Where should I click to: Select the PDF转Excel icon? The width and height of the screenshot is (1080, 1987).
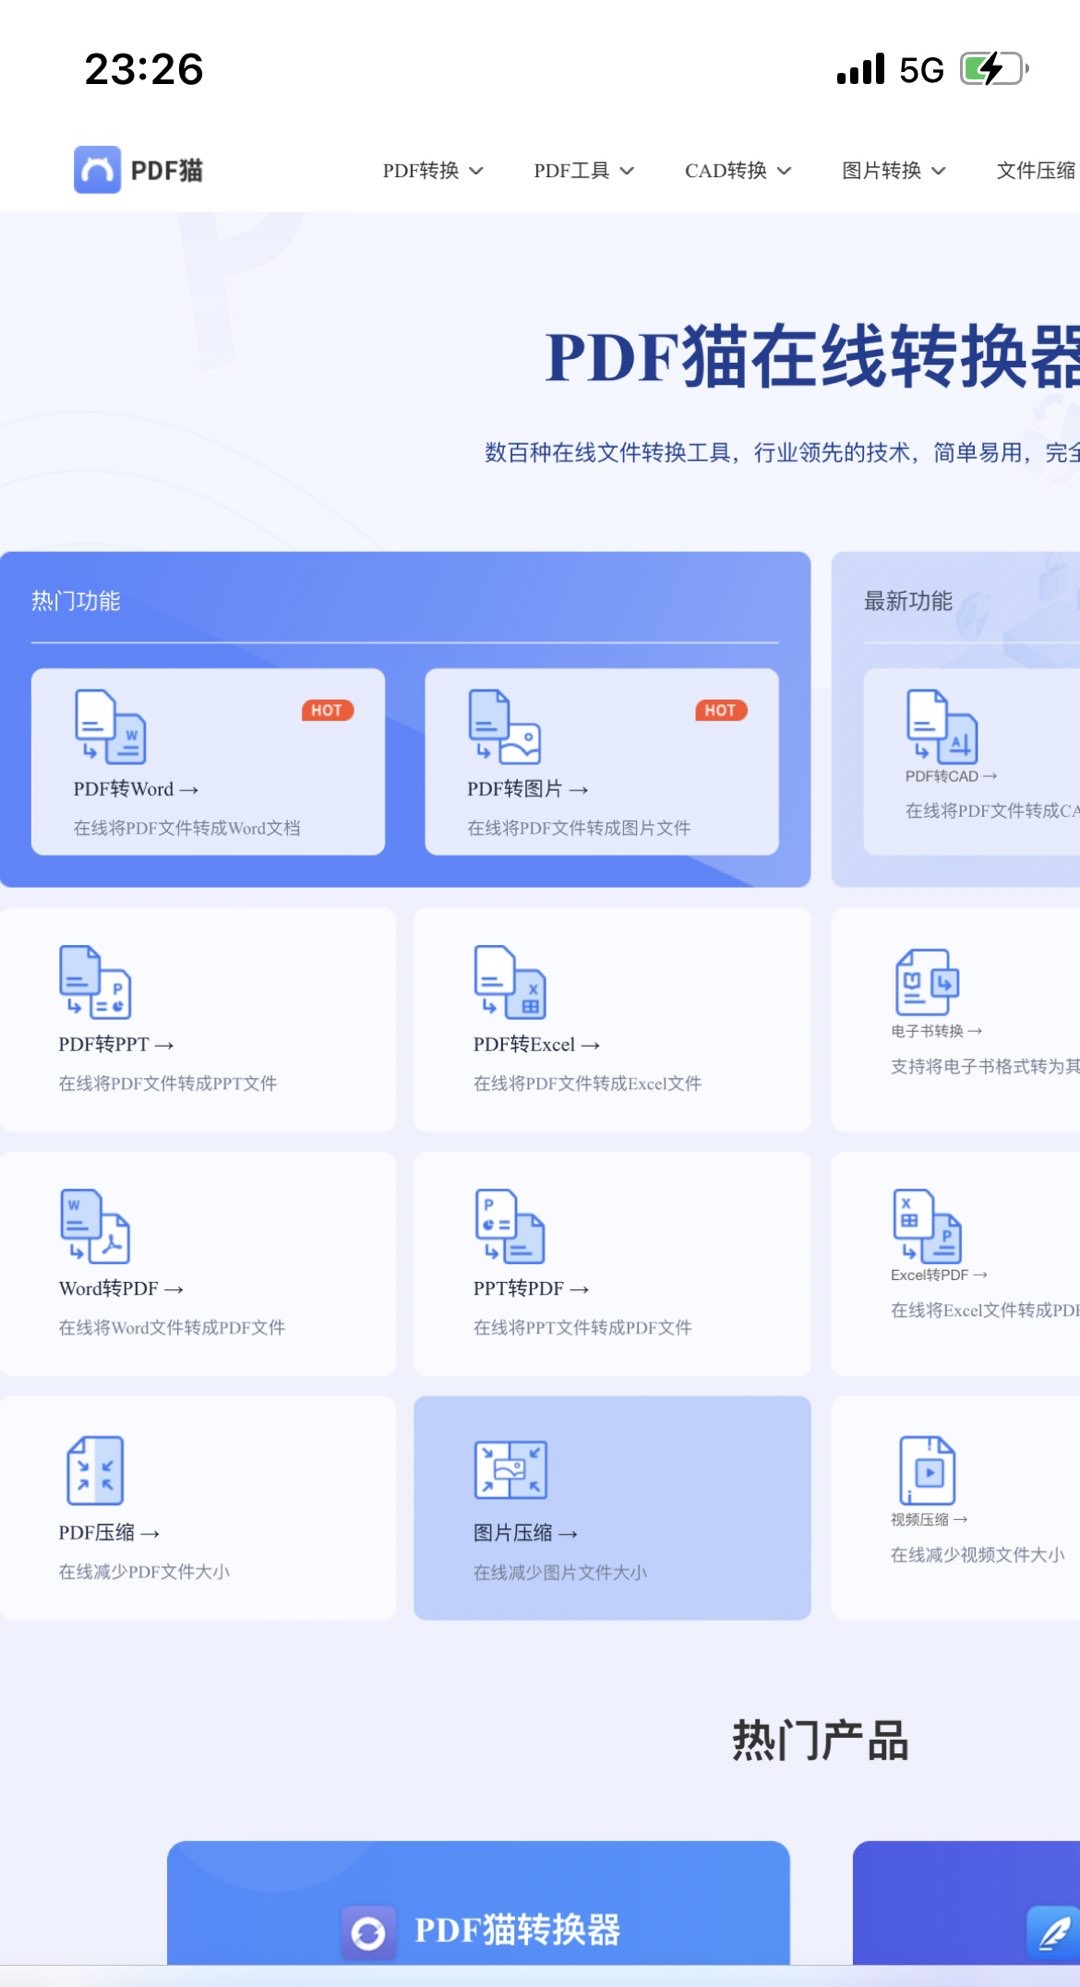tap(510, 982)
